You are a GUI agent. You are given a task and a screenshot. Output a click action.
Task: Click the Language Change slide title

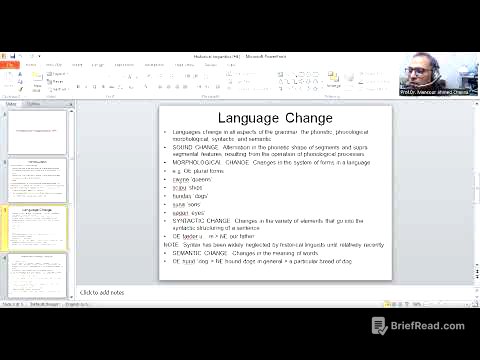point(275,118)
